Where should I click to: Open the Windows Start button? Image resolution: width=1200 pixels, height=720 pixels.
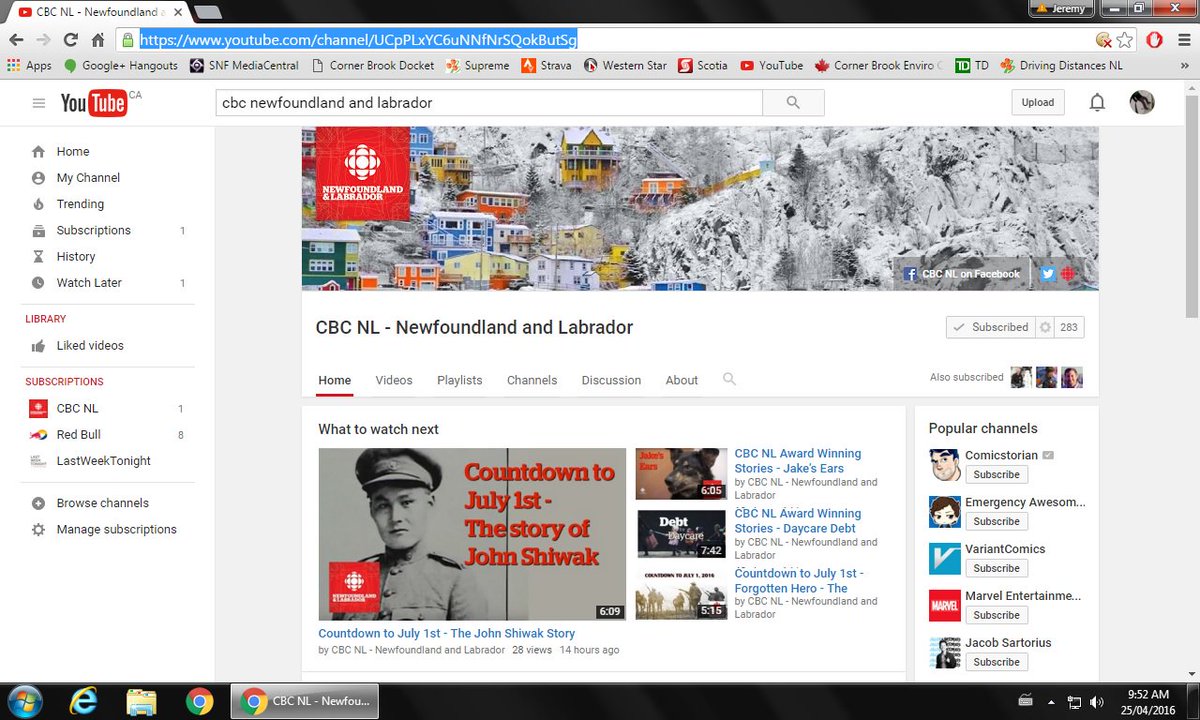(23, 700)
